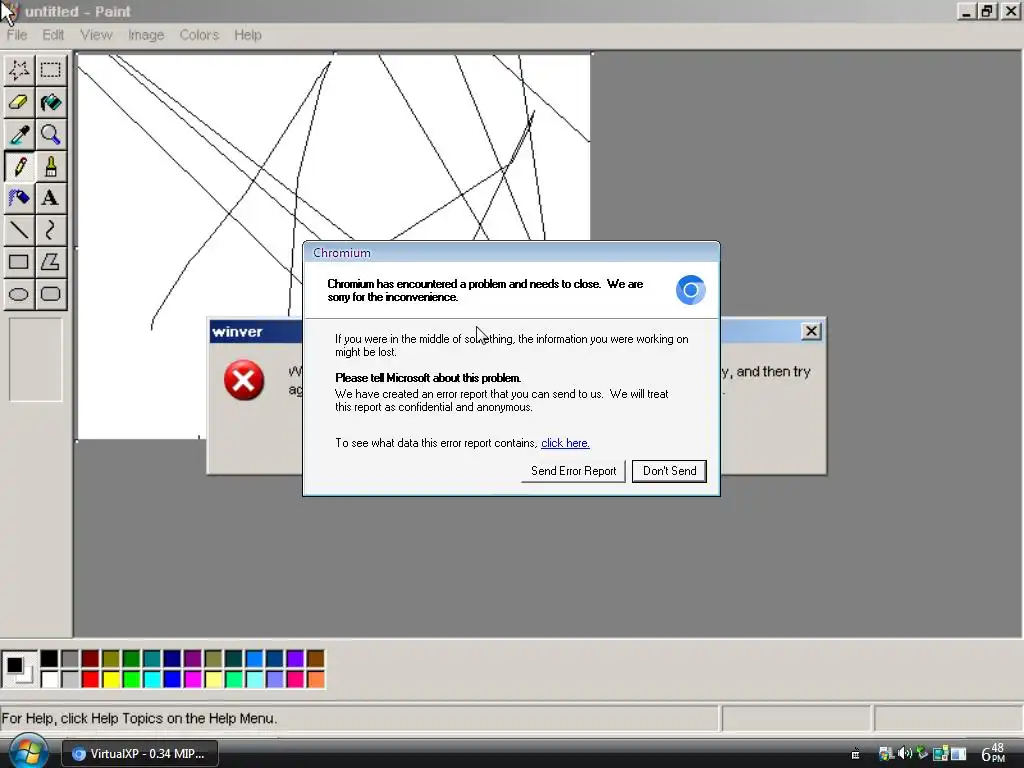Viewport: 1024px width, 768px height.
Task: Select the Text tool
Action: (51, 198)
